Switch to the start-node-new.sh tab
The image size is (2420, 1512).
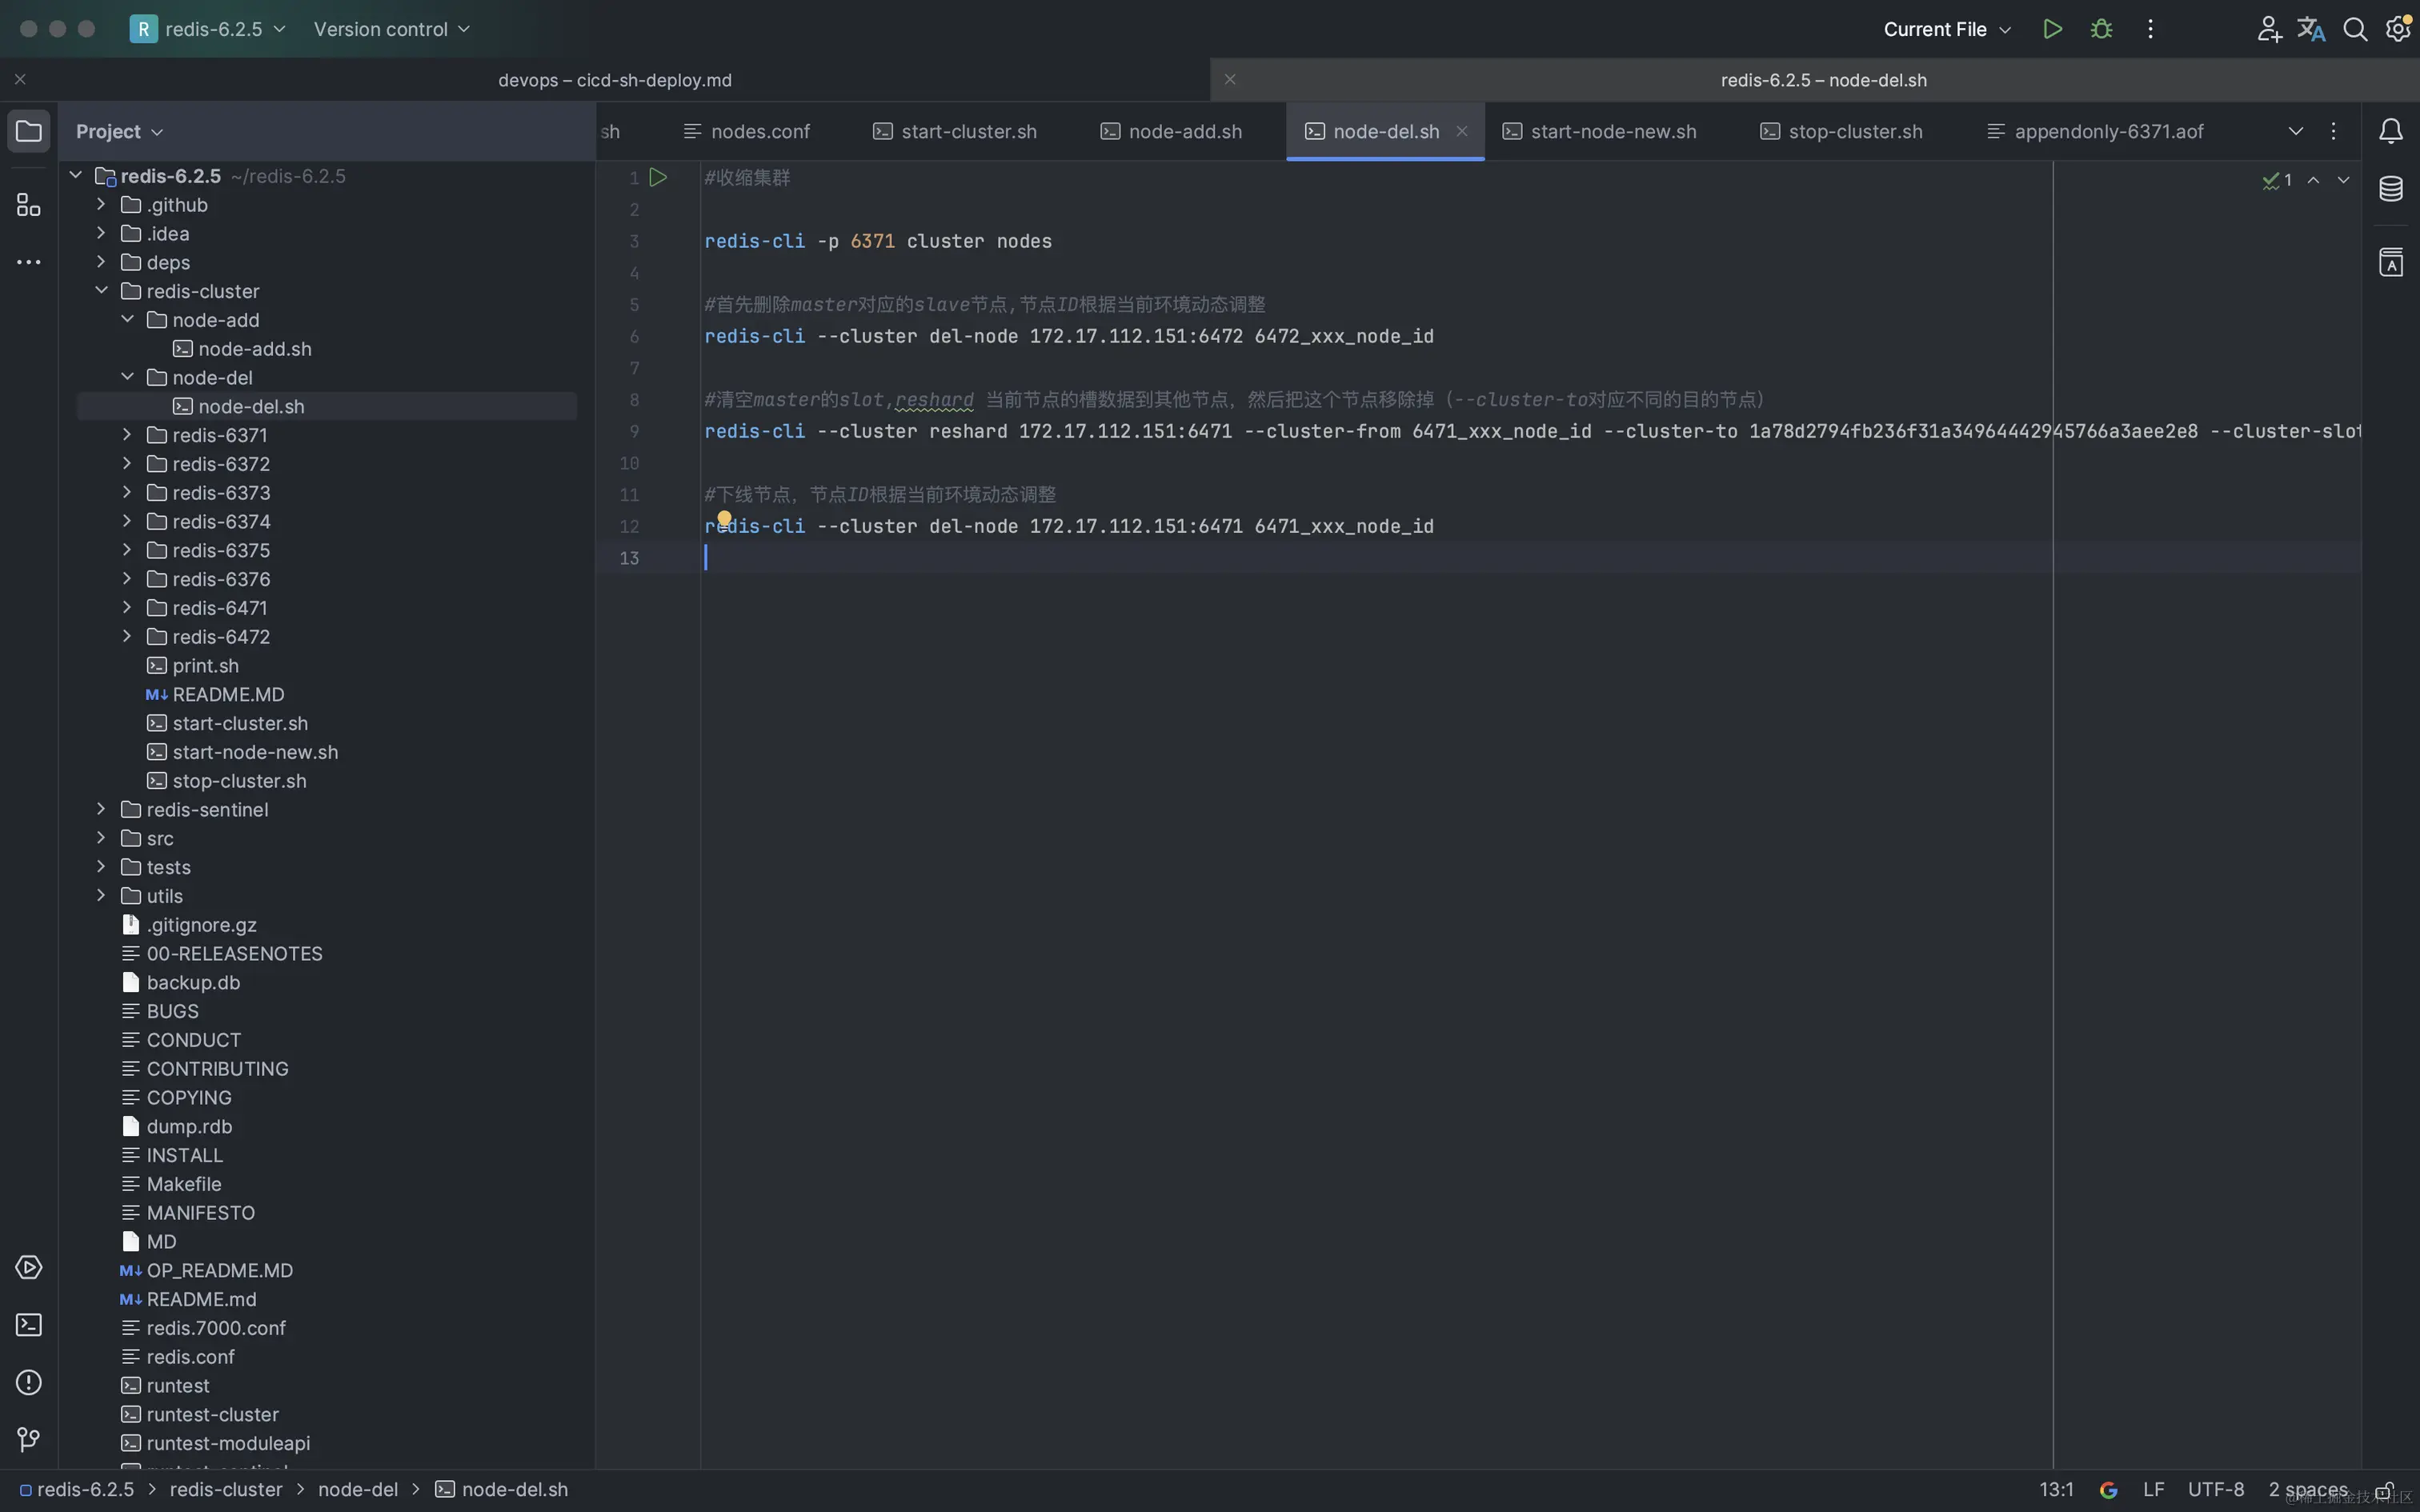click(x=1599, y=131)
